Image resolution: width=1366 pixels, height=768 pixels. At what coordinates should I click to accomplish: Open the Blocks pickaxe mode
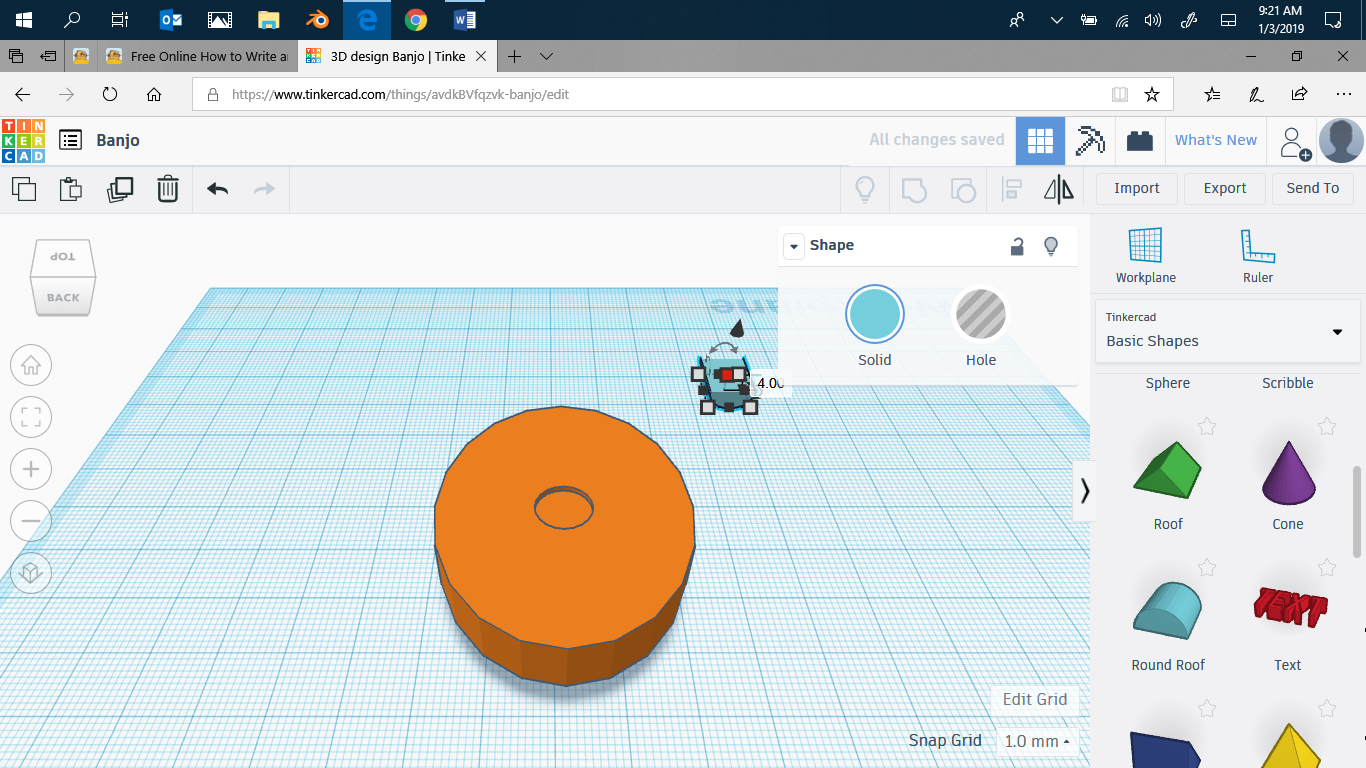tap(1090, 141)
